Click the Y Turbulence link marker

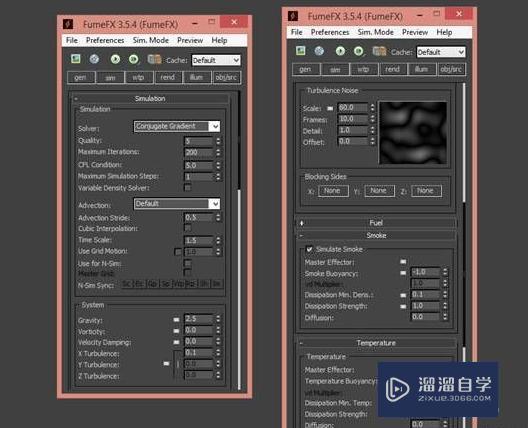point(166,364)
